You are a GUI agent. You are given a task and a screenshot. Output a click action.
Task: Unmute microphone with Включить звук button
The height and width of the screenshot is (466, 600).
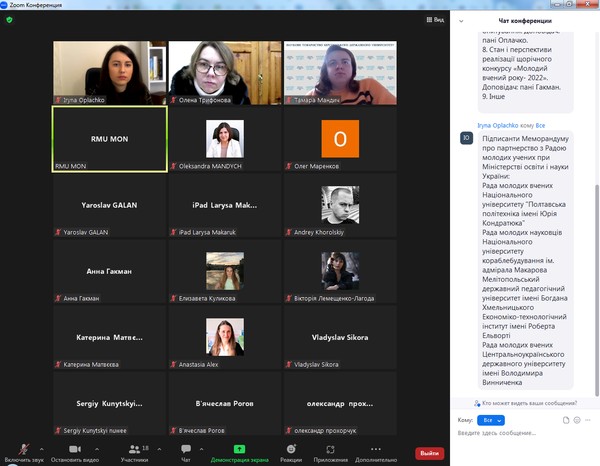point(23,451)
